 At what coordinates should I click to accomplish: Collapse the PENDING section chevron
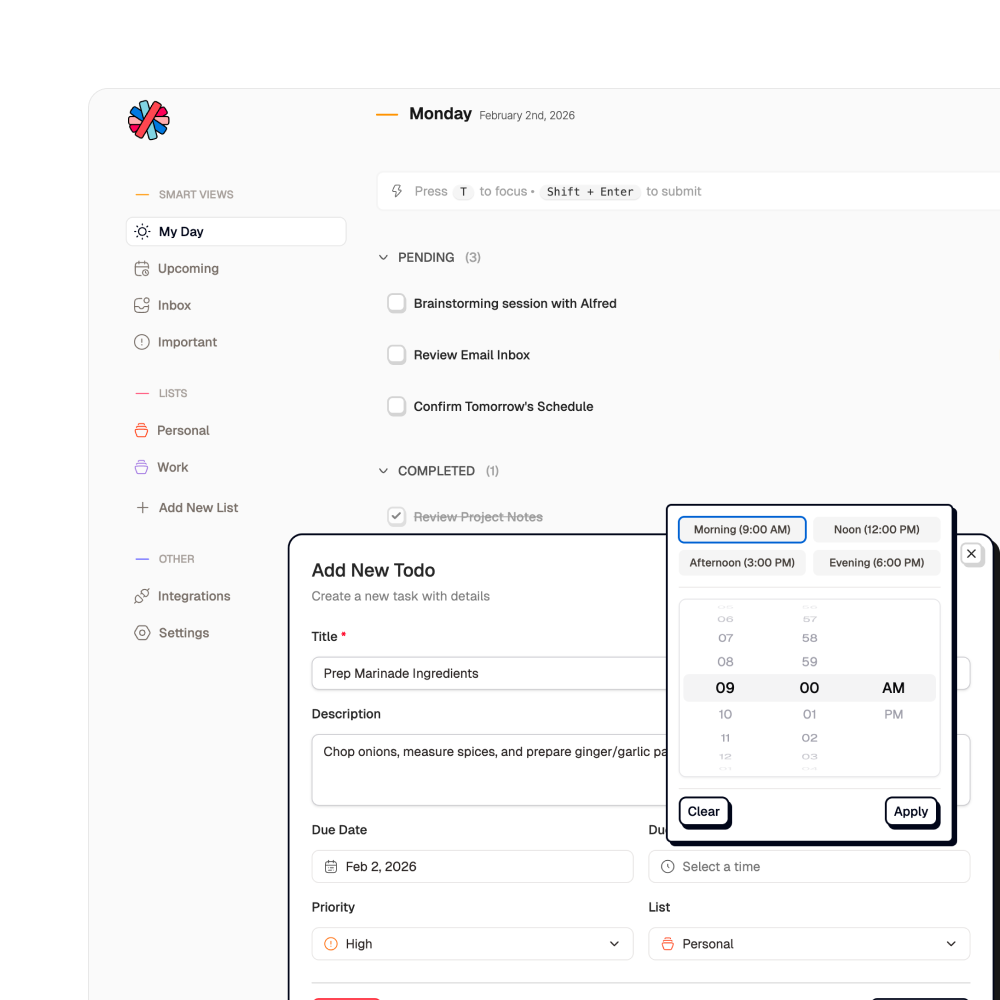[383, 258]
